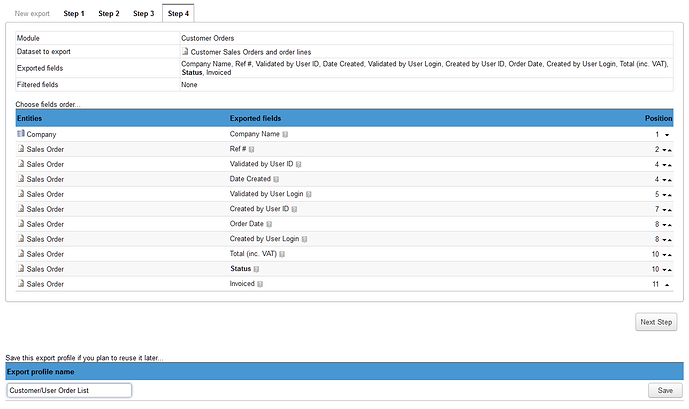The image size is (689, 409).
Task: Click info icon next to Invoiced field
Action: tap(260, 284)
